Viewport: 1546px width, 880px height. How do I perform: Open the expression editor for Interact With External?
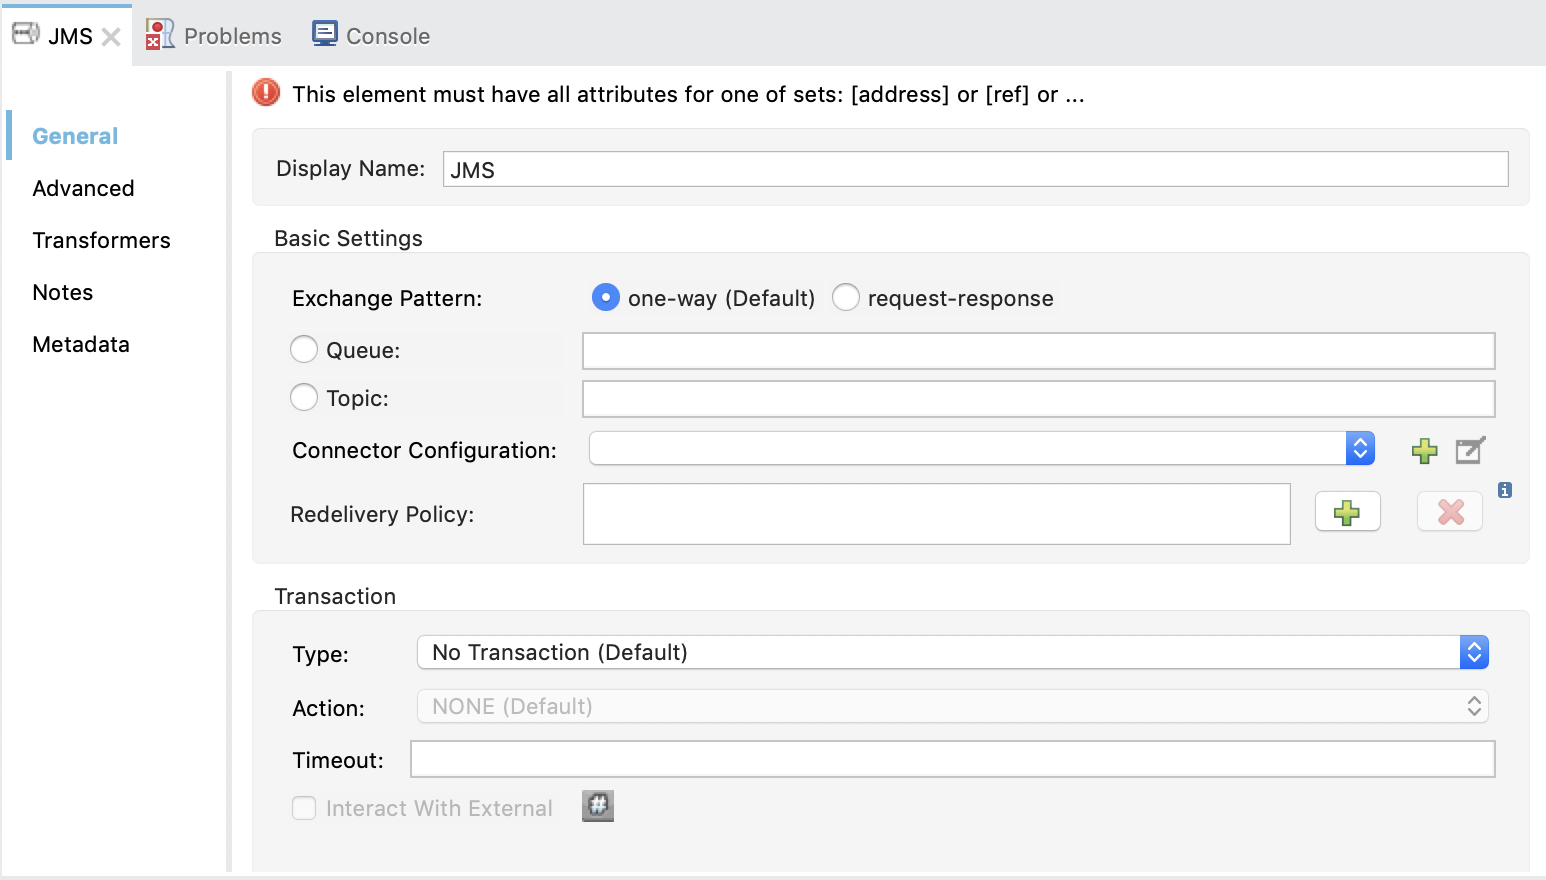click(597, 807)
